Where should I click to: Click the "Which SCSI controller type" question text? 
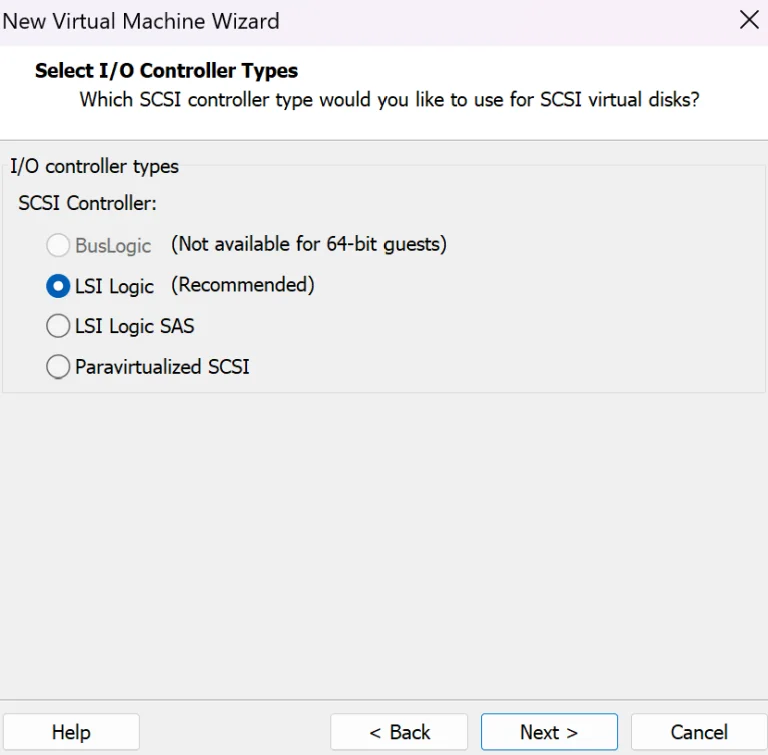tap(389, 99)
